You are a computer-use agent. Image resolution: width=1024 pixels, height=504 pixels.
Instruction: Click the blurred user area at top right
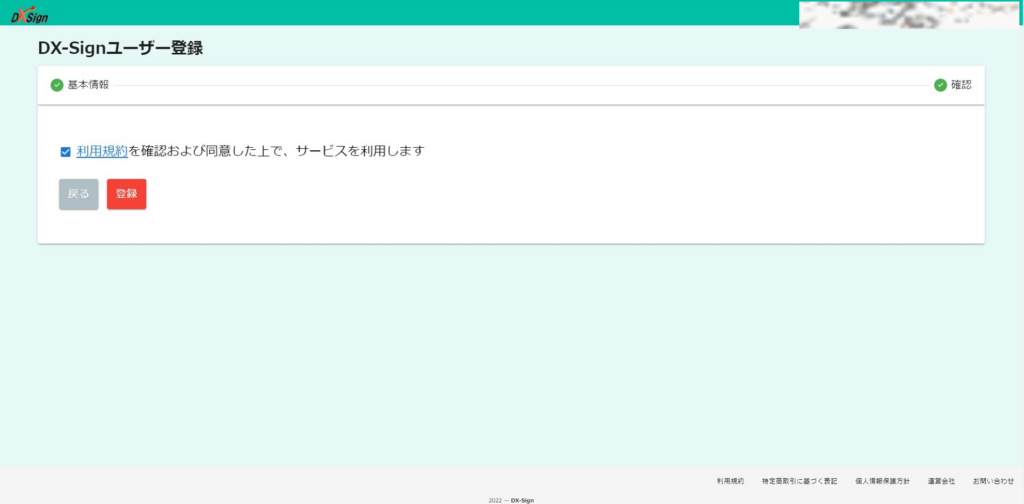[908, 14]
